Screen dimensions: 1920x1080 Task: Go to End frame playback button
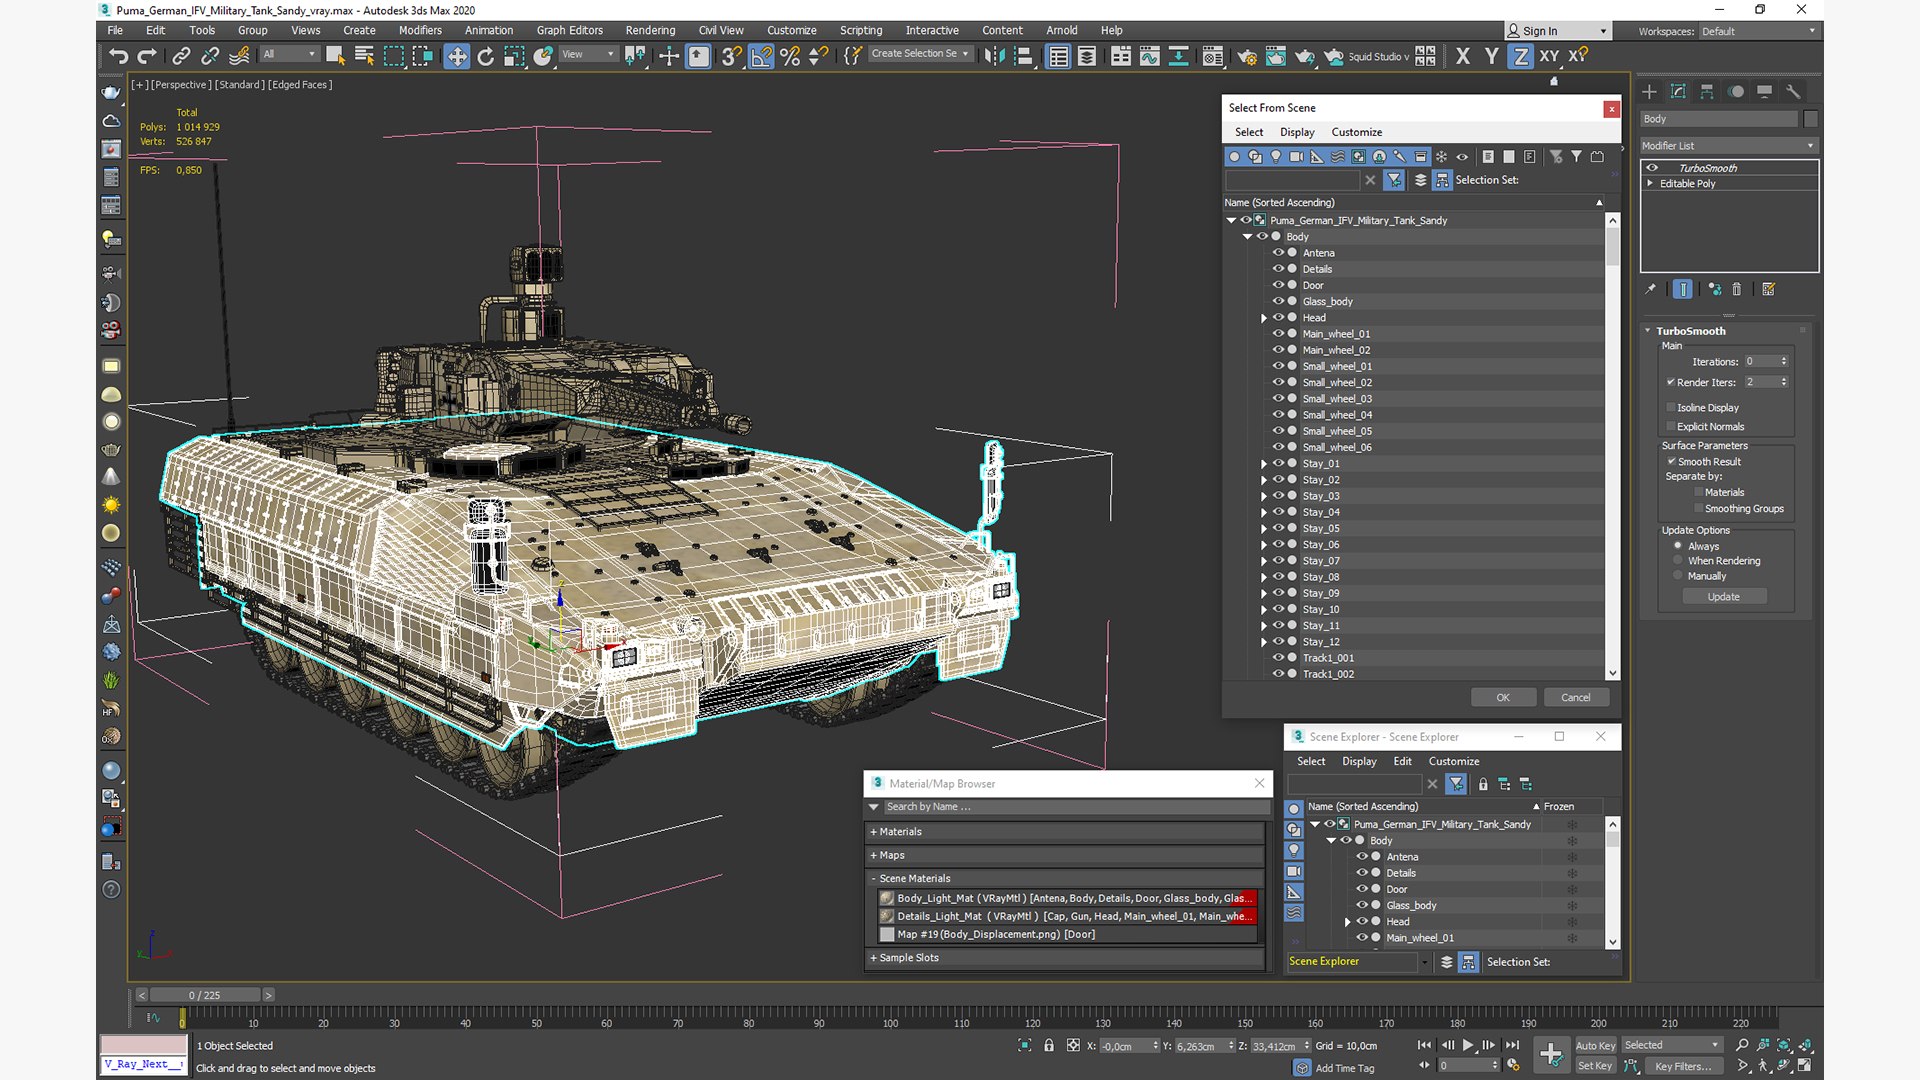click(1512, 1045)
